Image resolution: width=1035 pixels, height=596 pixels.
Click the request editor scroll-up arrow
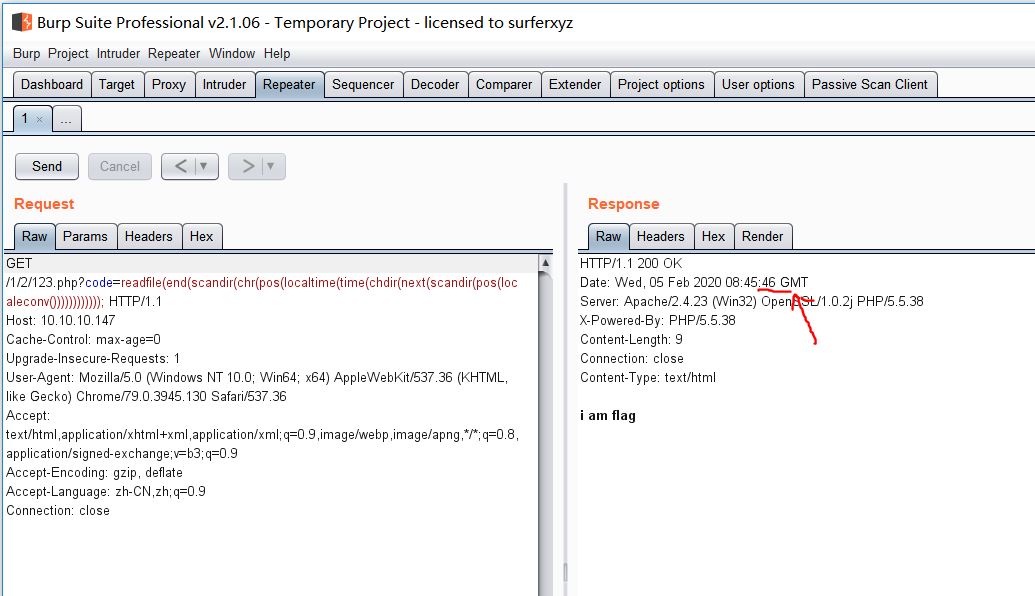[x=545, y=263]
